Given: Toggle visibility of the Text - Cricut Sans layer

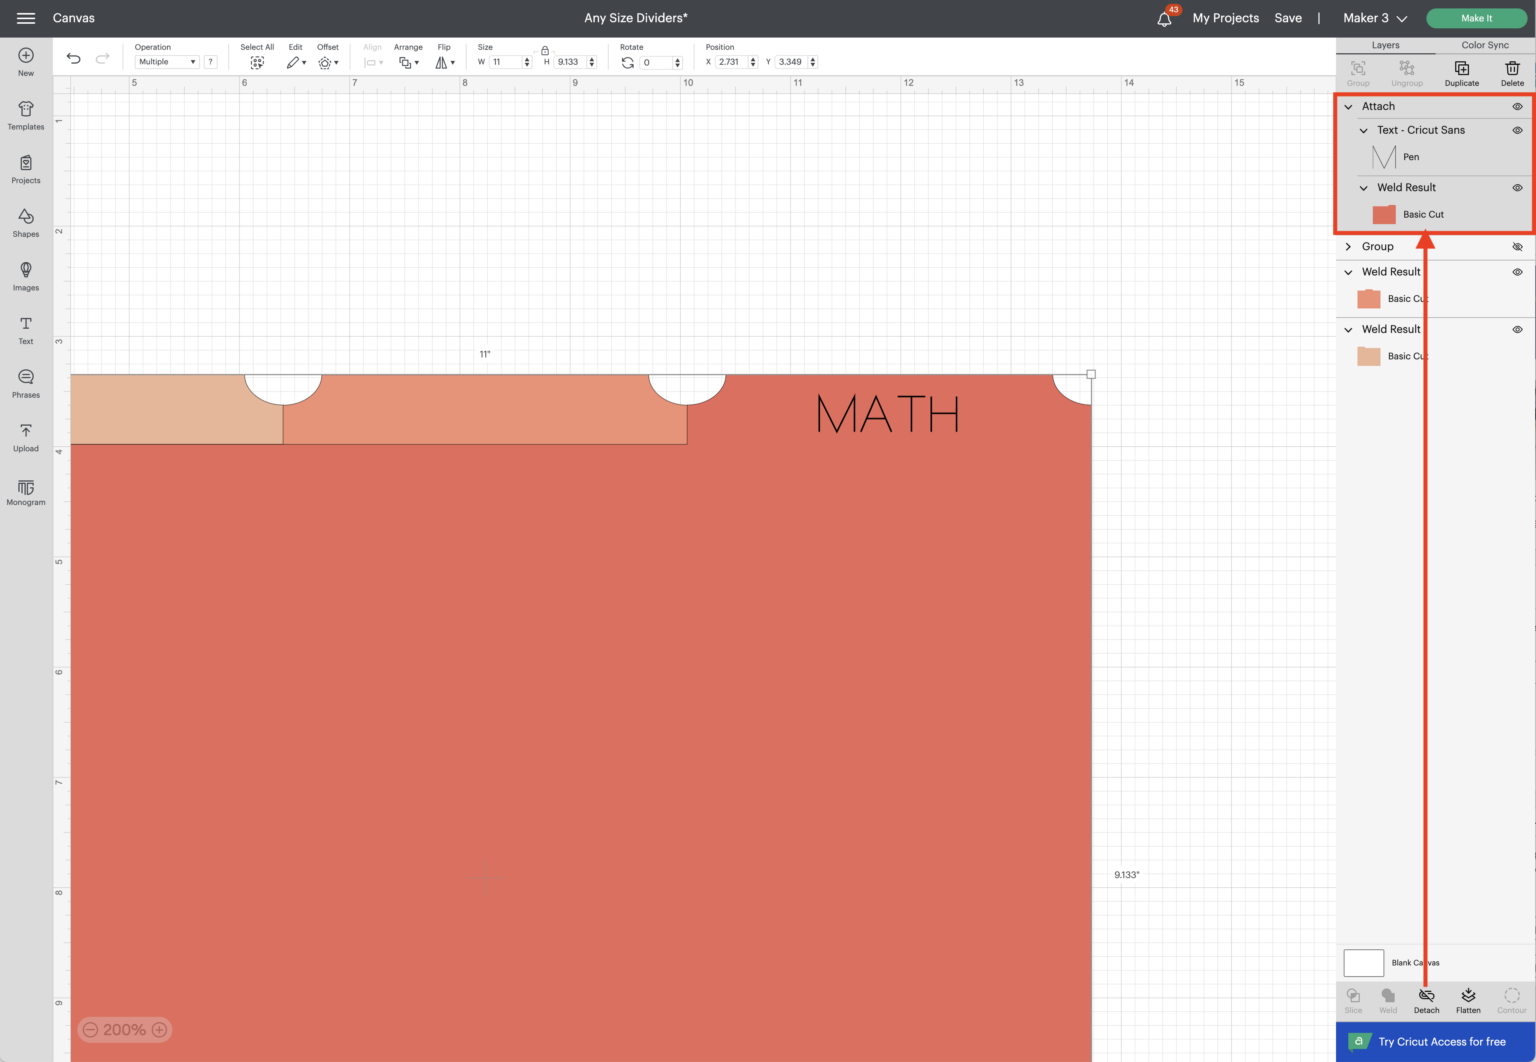Looking at the screenshot, I should click(x=1516, y=130).
